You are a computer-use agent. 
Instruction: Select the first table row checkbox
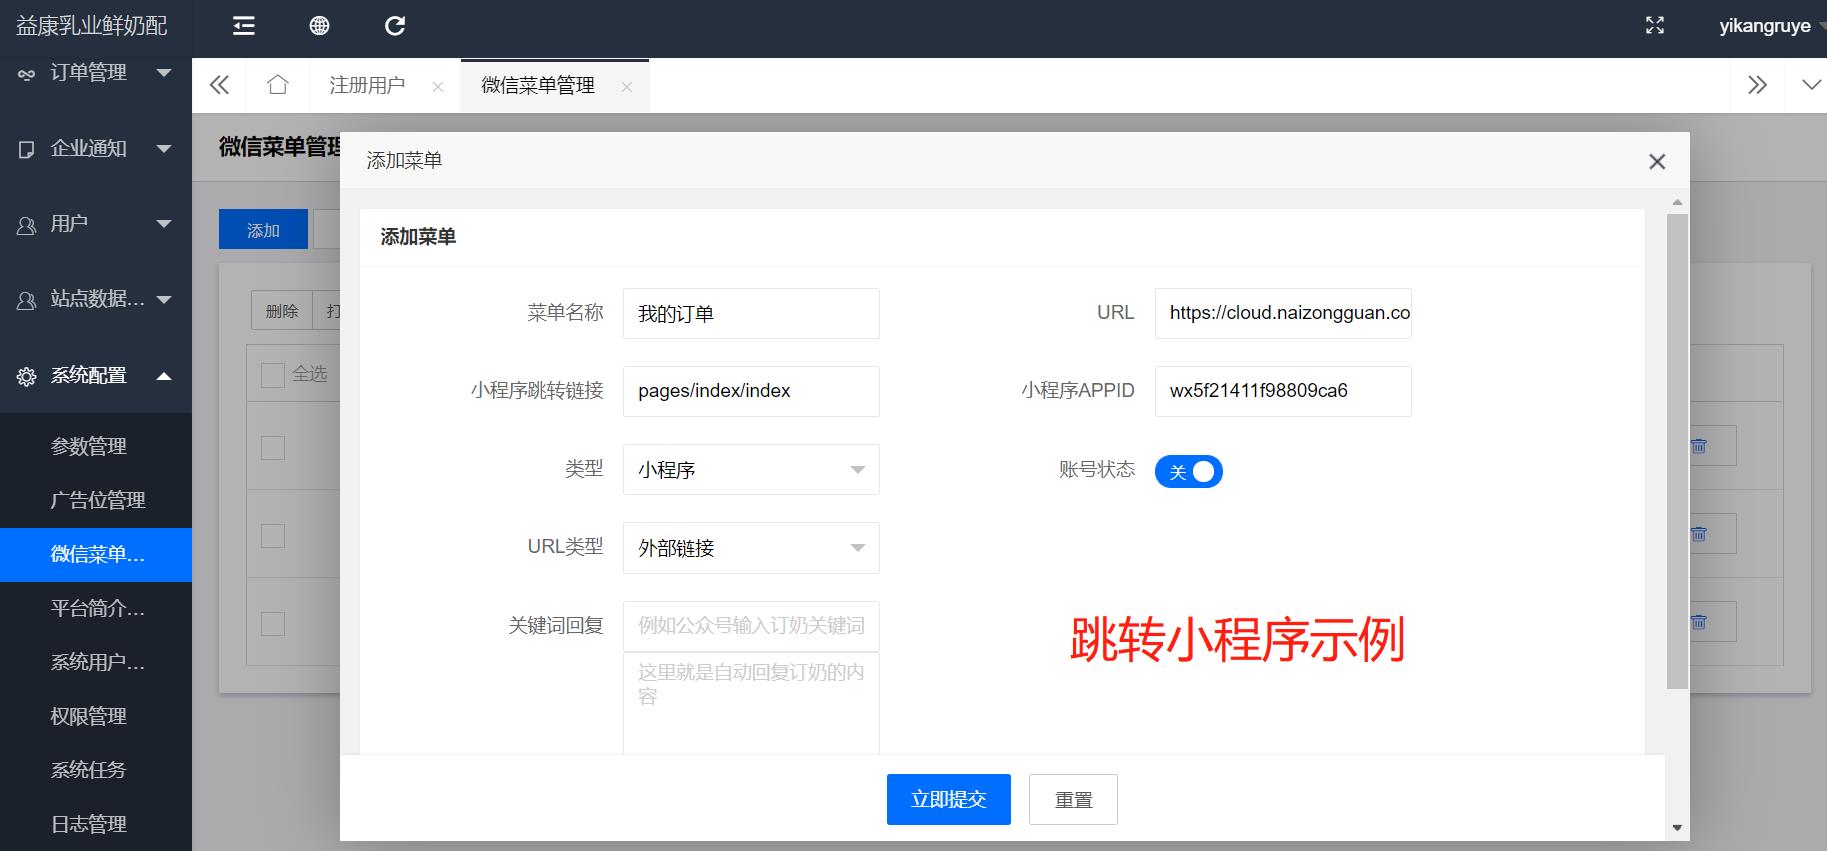(x=272, y=447)
